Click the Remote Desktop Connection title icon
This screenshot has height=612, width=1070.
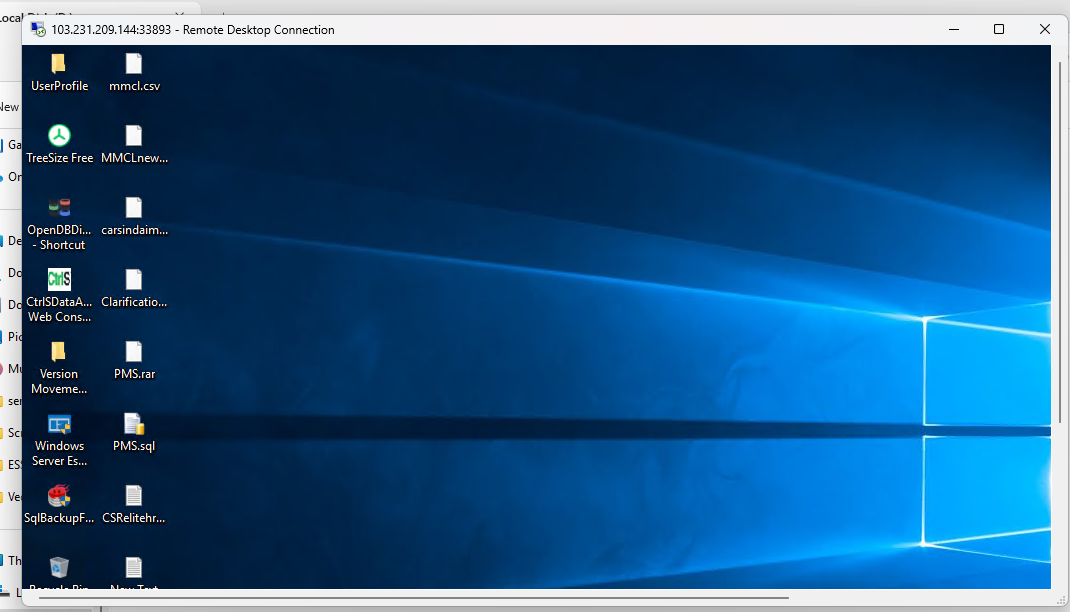[x=38, y=29]
